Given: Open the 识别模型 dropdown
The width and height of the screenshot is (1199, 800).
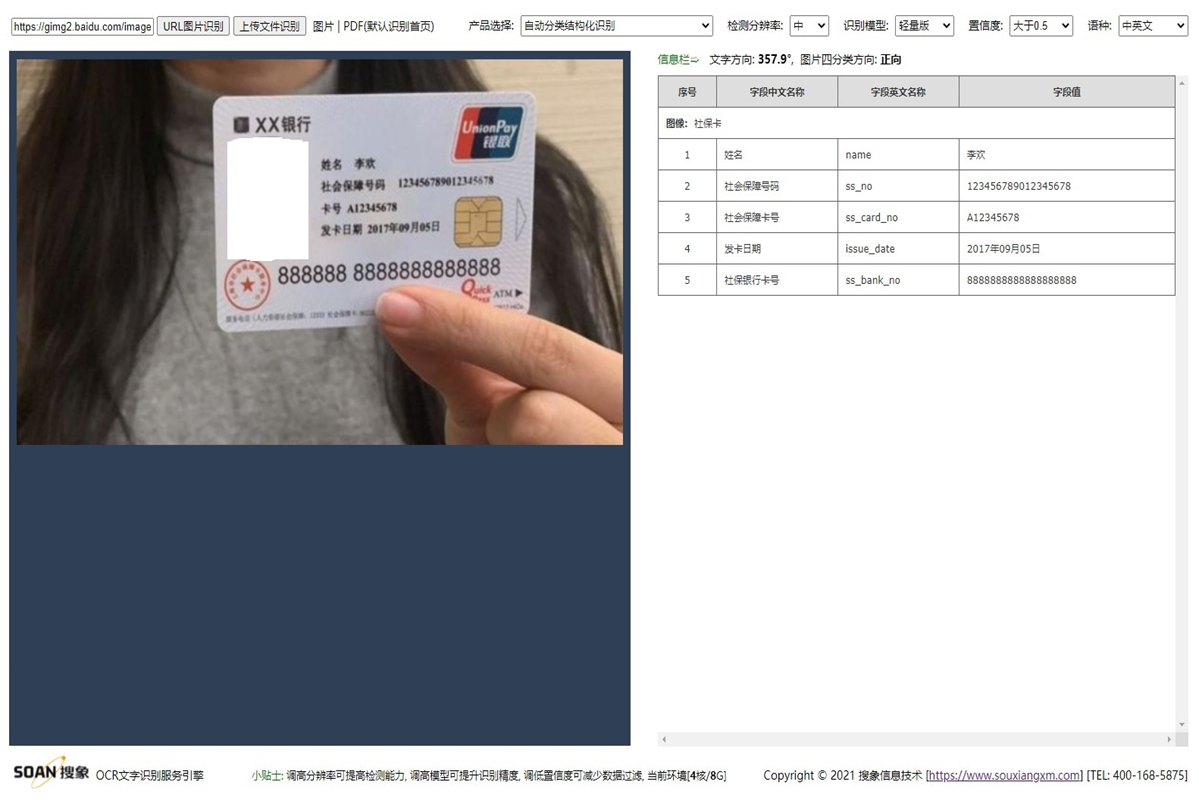Looking at the screenshot, I should coord(923,25).
